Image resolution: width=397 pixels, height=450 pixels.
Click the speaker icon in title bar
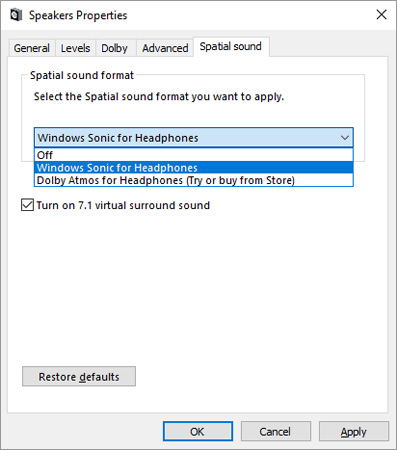pyautogui.click(x=16, y=15)
